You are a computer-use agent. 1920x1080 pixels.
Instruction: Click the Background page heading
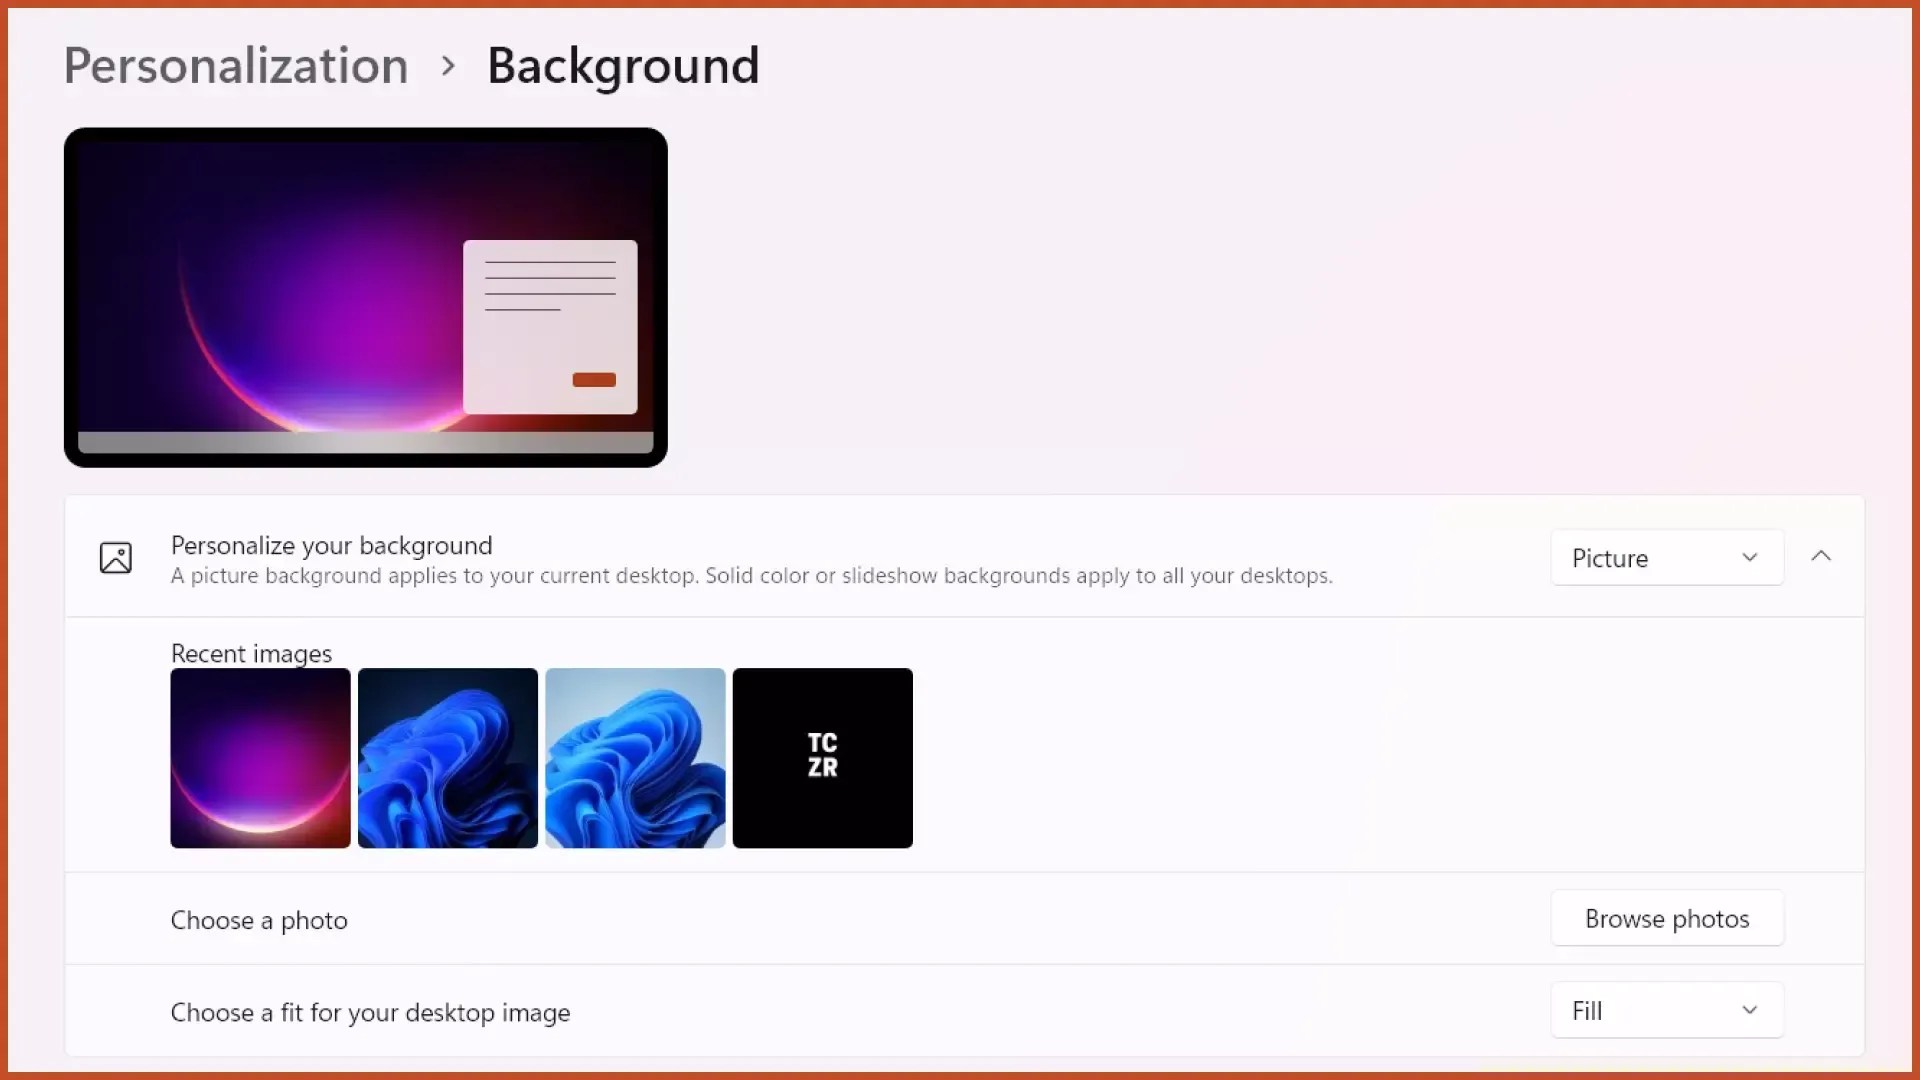coord(623,66)
